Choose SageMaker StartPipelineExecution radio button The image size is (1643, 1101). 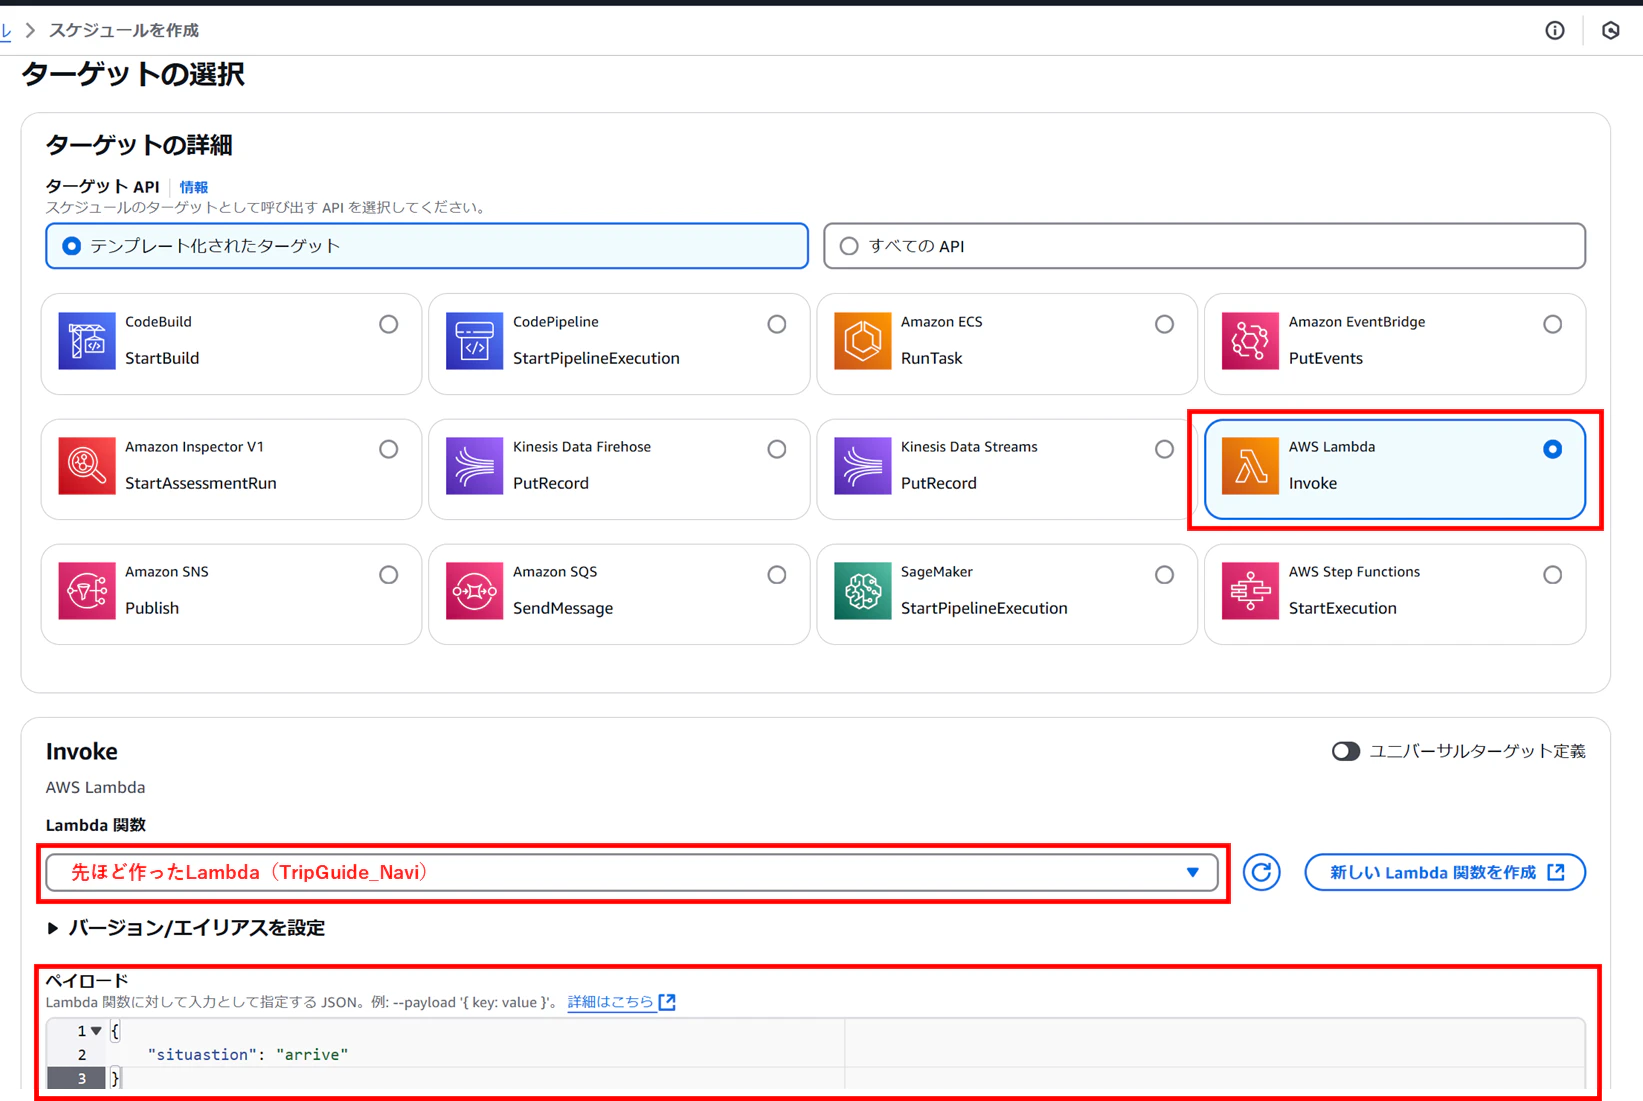pyautogui.click(x=1164, y=575)
